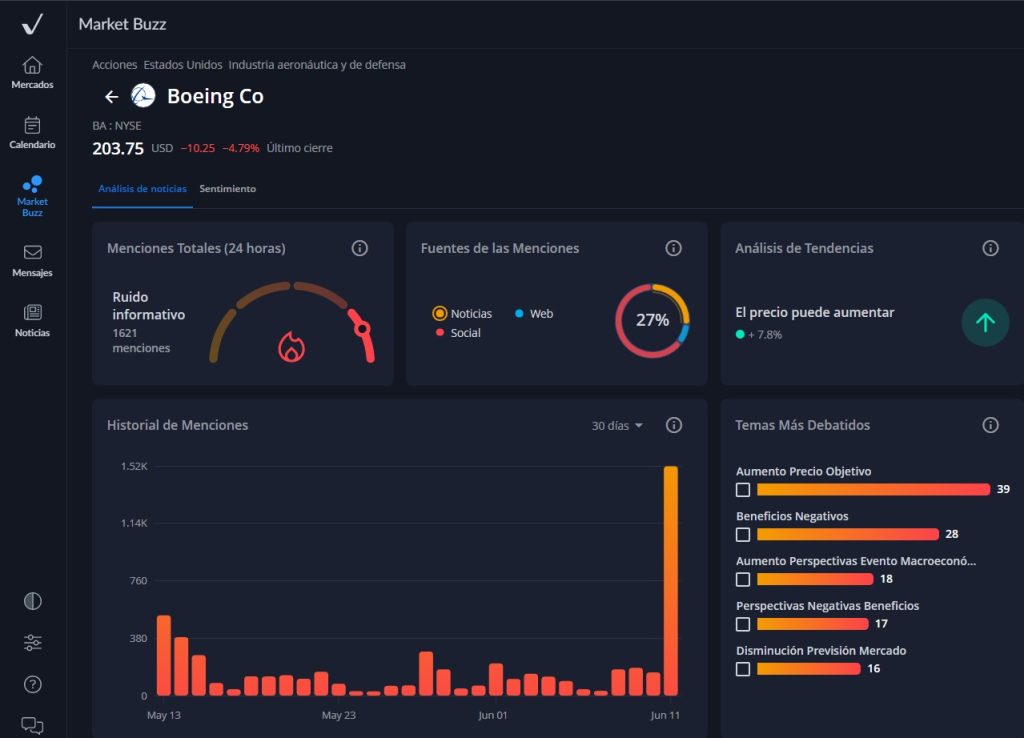Click the Beneficios Negativos bar showing 28
The height and width of the screenshot is (738, 1024).
(x=848, y=534)
